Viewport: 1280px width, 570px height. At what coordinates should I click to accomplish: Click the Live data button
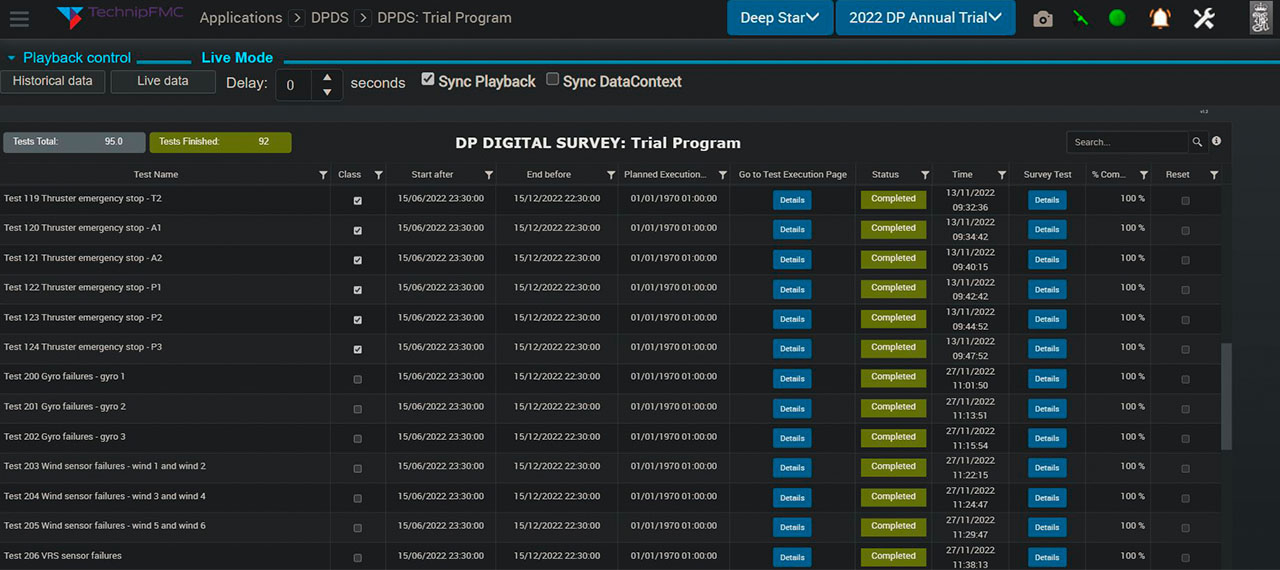(x=162, y=81)
